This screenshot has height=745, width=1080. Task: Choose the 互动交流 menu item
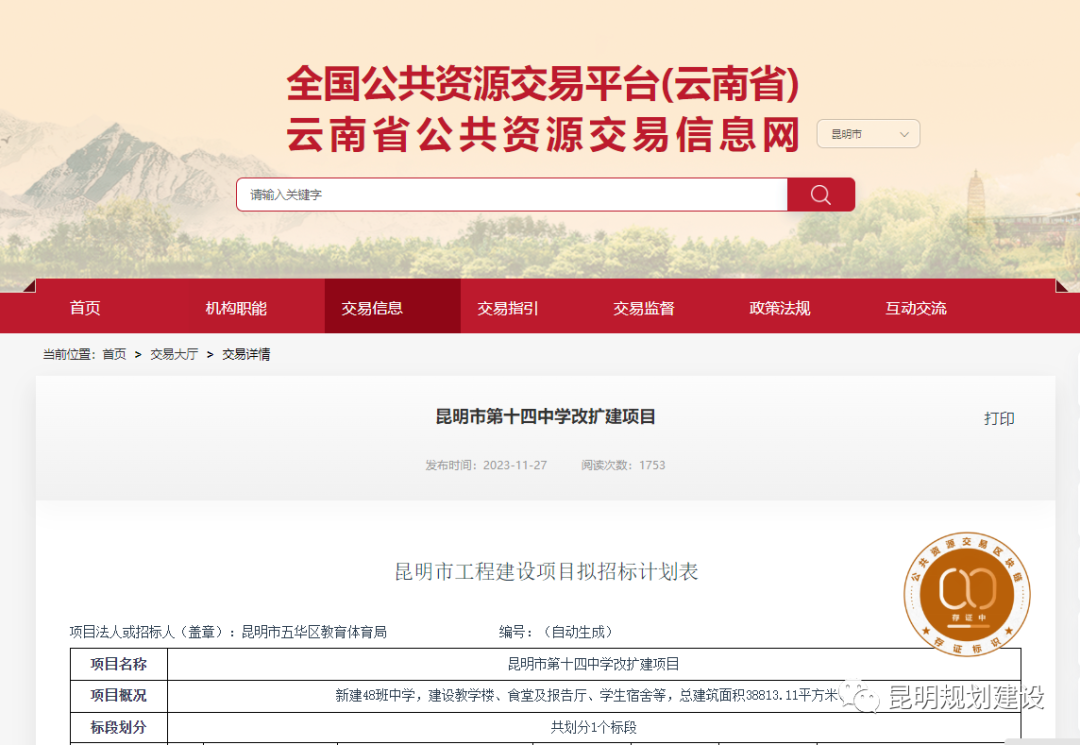pyautogui.click(x=915, y=308)
